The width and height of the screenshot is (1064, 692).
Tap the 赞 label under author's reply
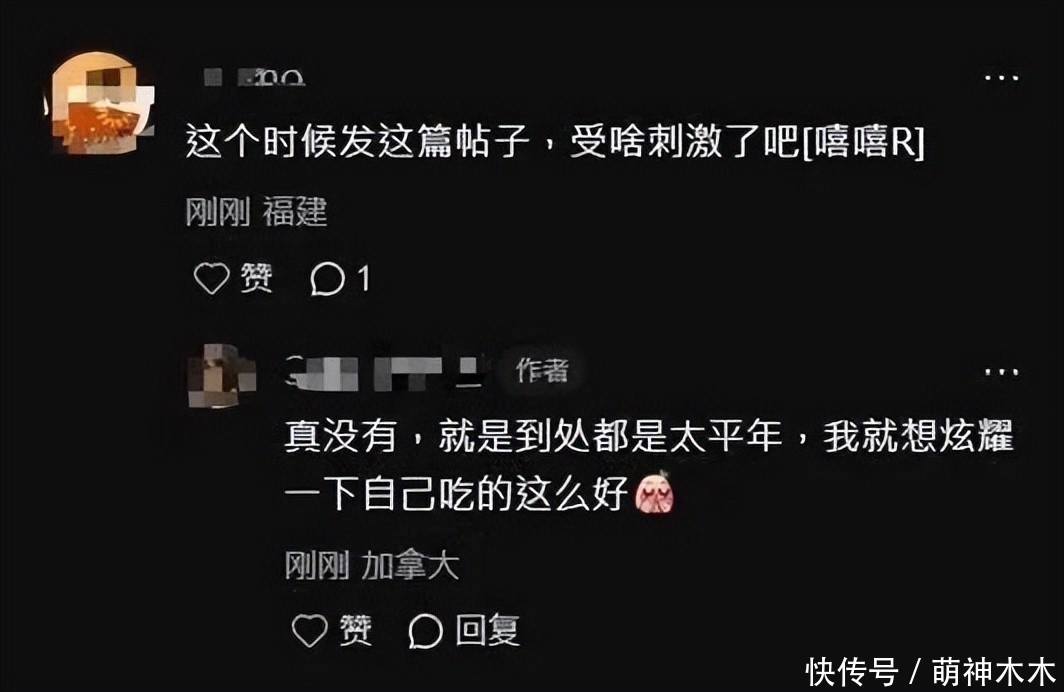point(355,630)
